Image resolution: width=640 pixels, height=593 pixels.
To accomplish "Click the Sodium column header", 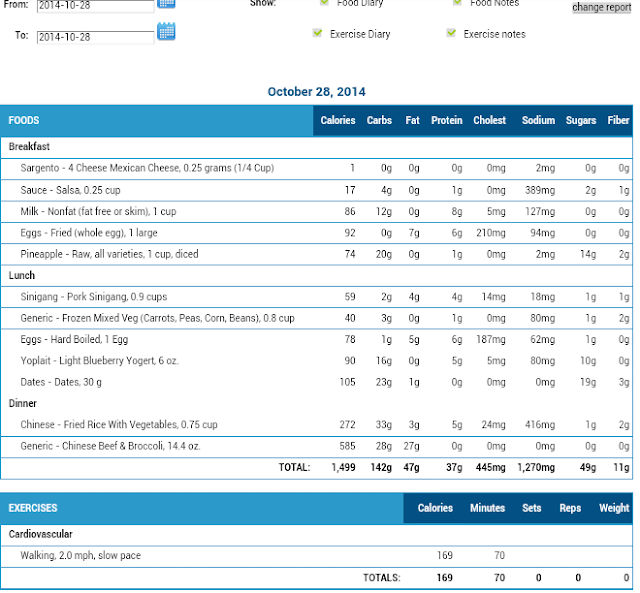I will click(538, 120).
